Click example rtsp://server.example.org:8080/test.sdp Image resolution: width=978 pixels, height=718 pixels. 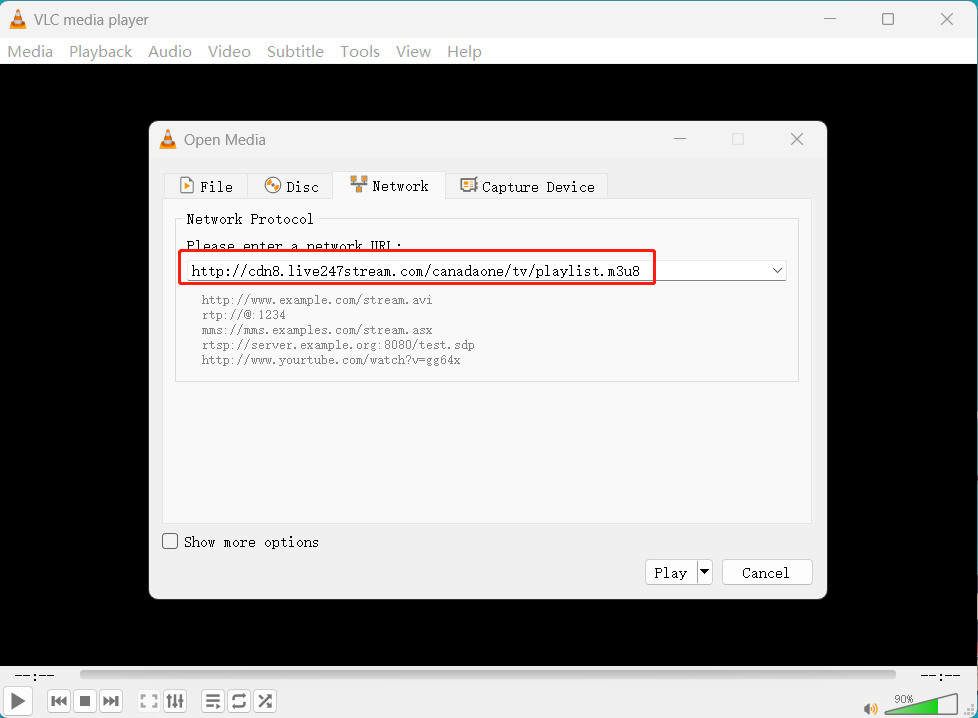click(x=338, y=345)
